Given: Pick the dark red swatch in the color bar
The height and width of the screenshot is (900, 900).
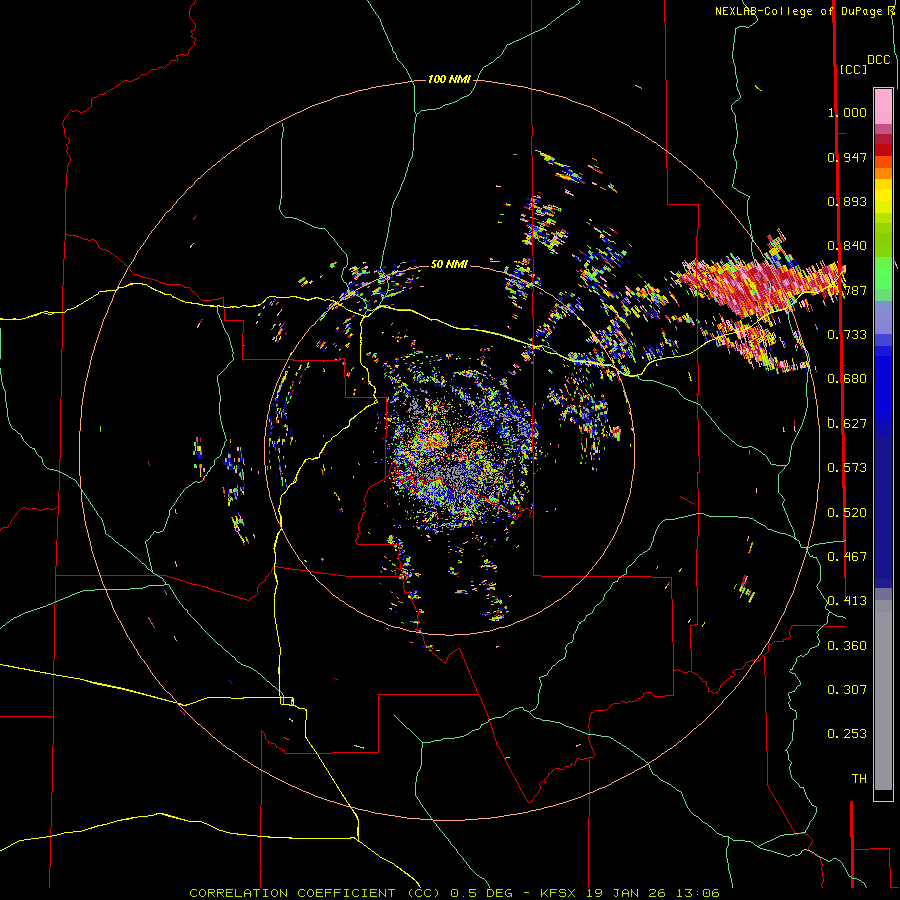Looking at the screenshot, I should point(883,150).
